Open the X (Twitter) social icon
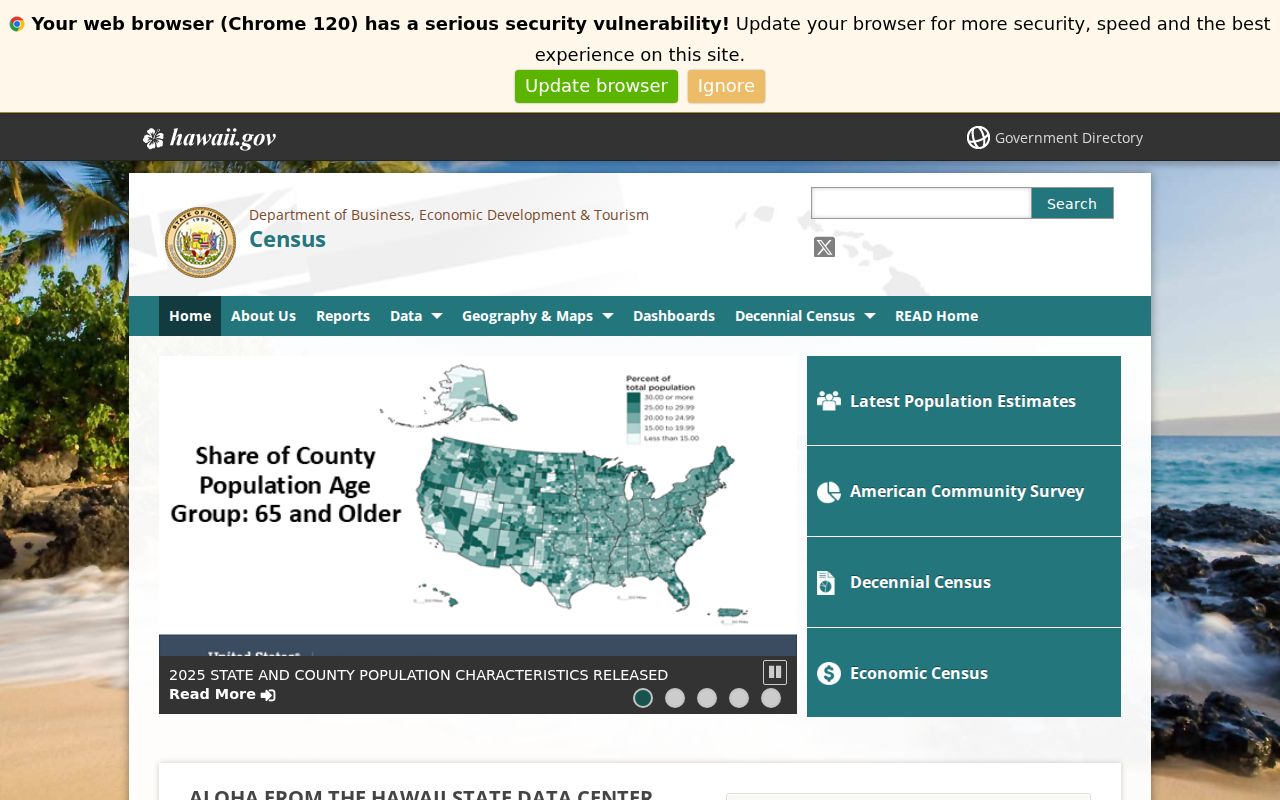Screen dimensions: 1280x800 [824, 247]
